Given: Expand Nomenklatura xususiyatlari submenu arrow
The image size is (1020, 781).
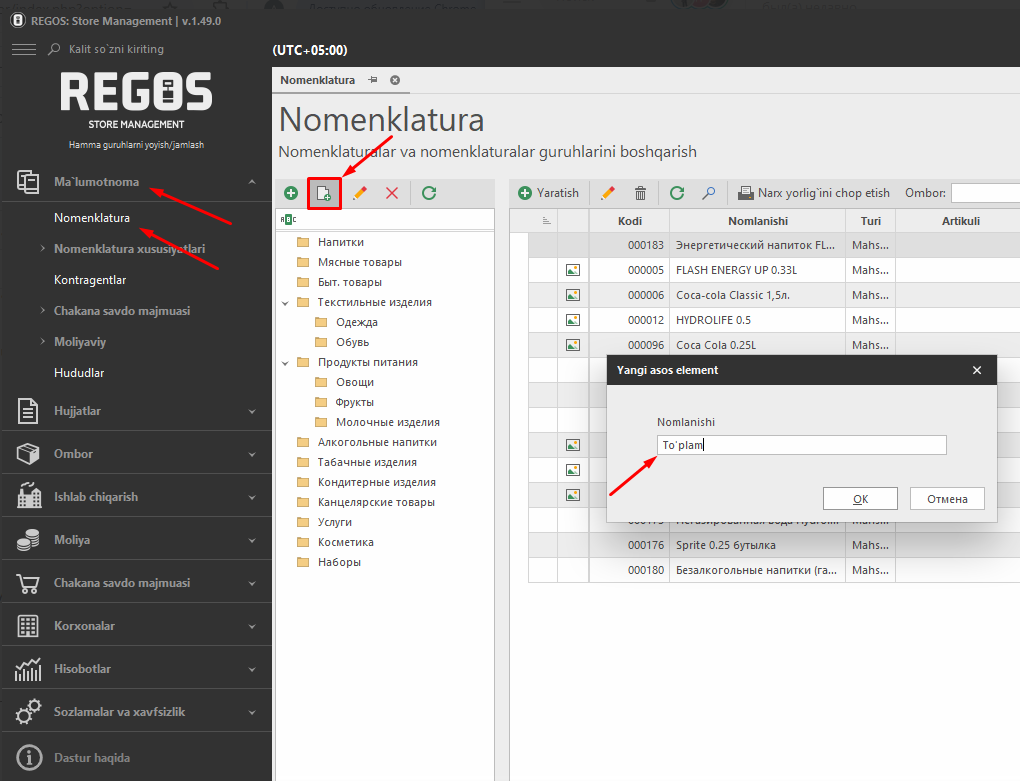Looking at the screenshot, I should click(42, 248).
